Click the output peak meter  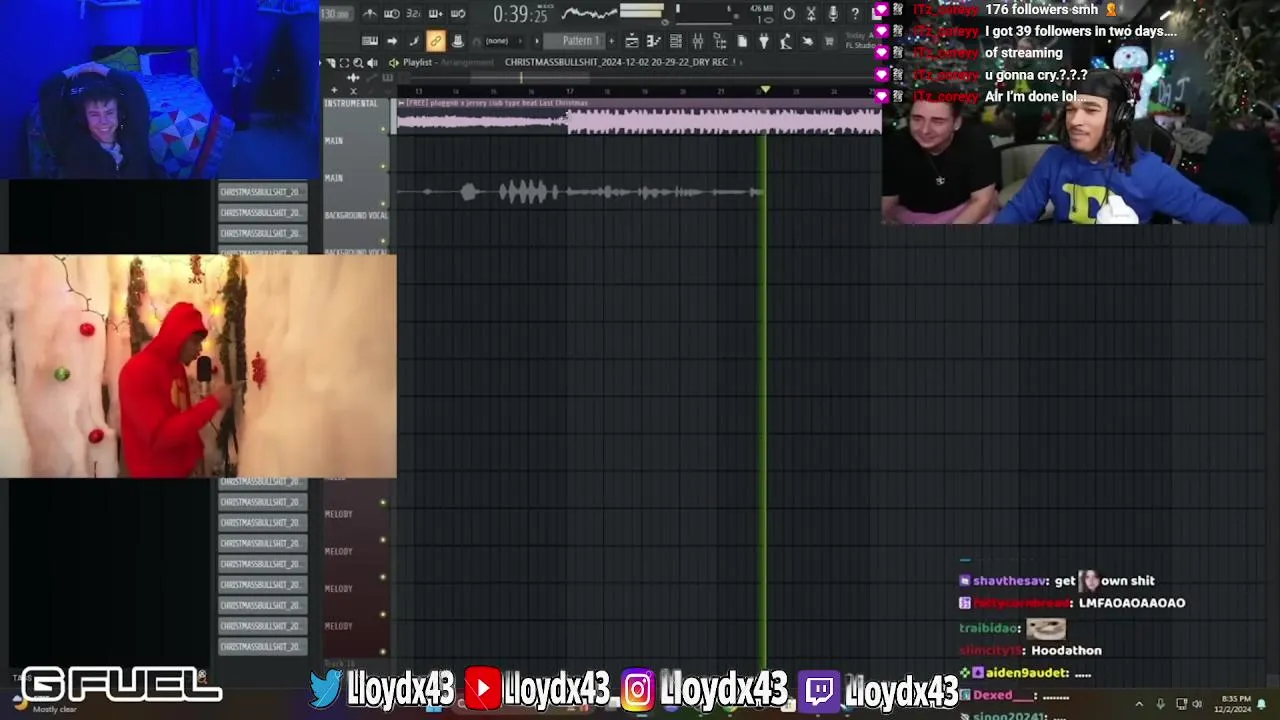point(641,11)
